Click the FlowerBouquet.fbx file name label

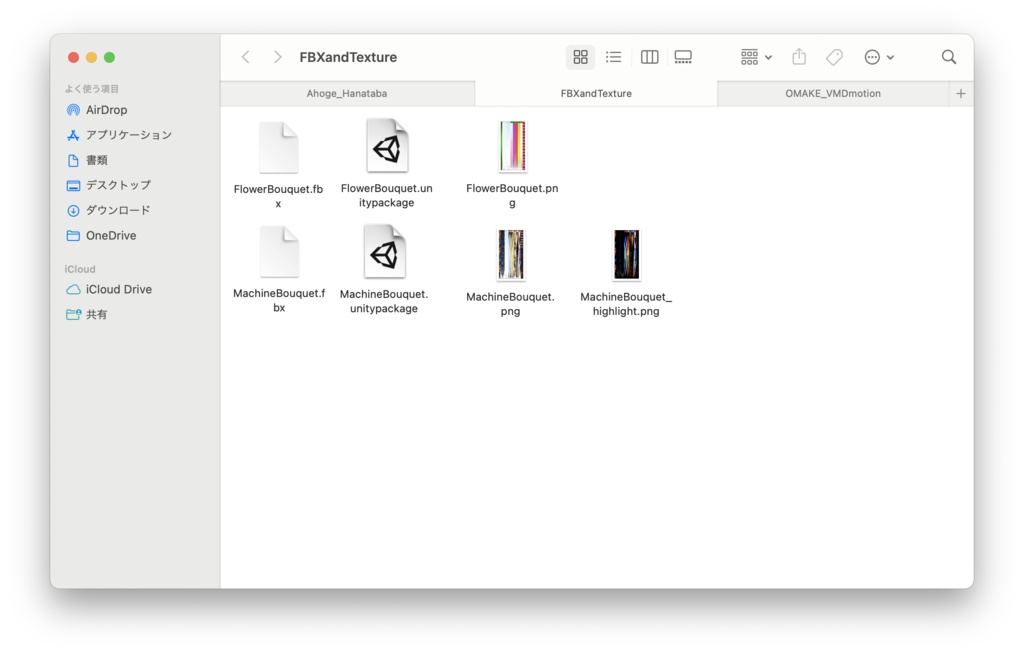click(x=278, y=196)
